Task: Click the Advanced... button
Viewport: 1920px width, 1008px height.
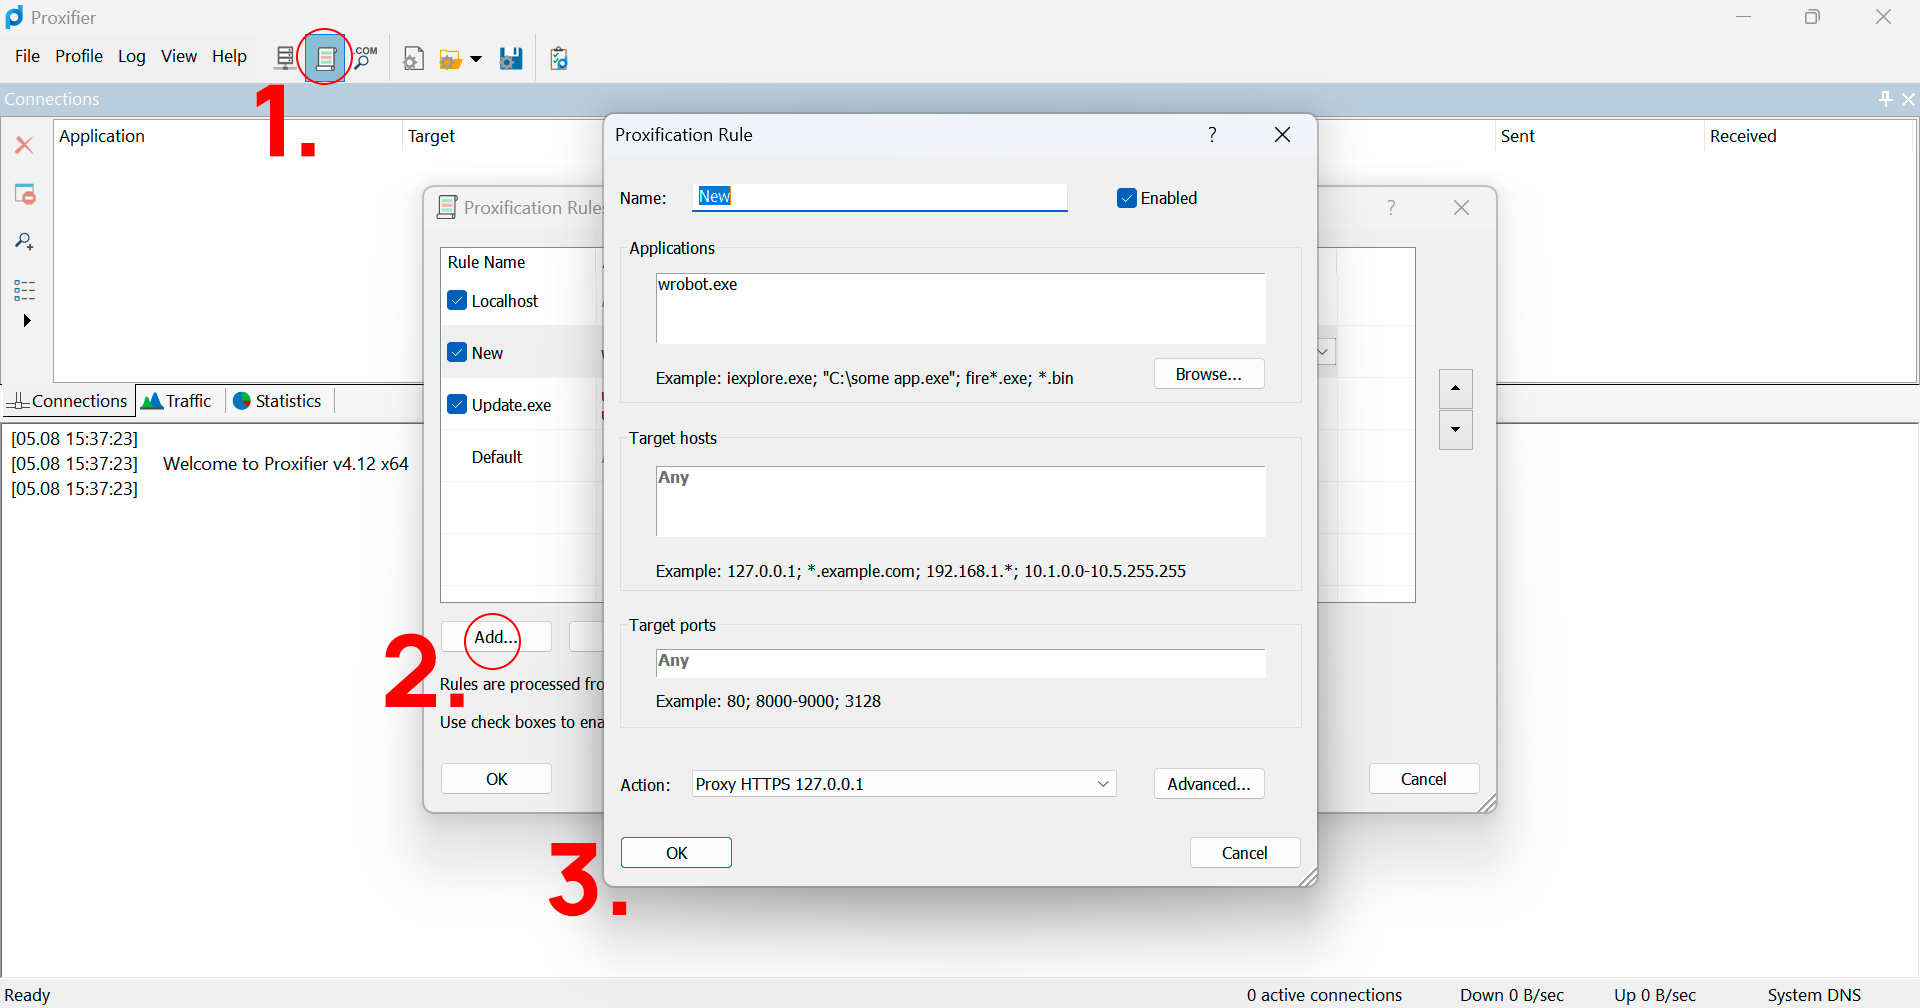Action: tap(1209, 784)
